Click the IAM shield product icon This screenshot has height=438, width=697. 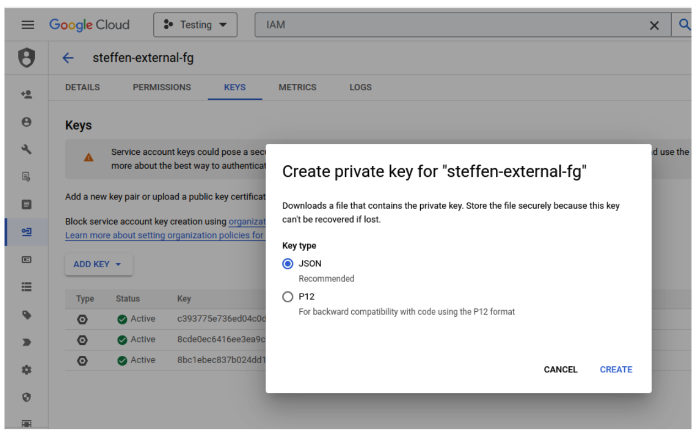(27, 58)
